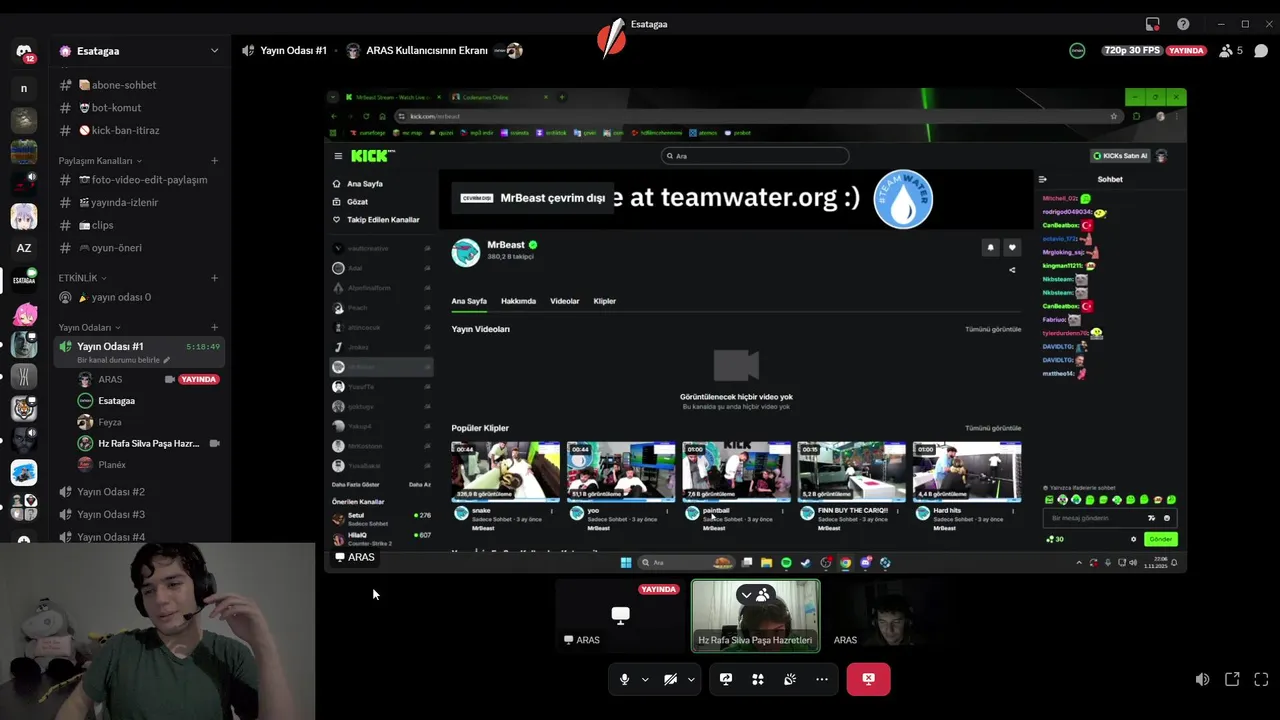Select the Klipler tab on Kick page
Screen dimensions: 1280x720
click(x=605, y=301)
